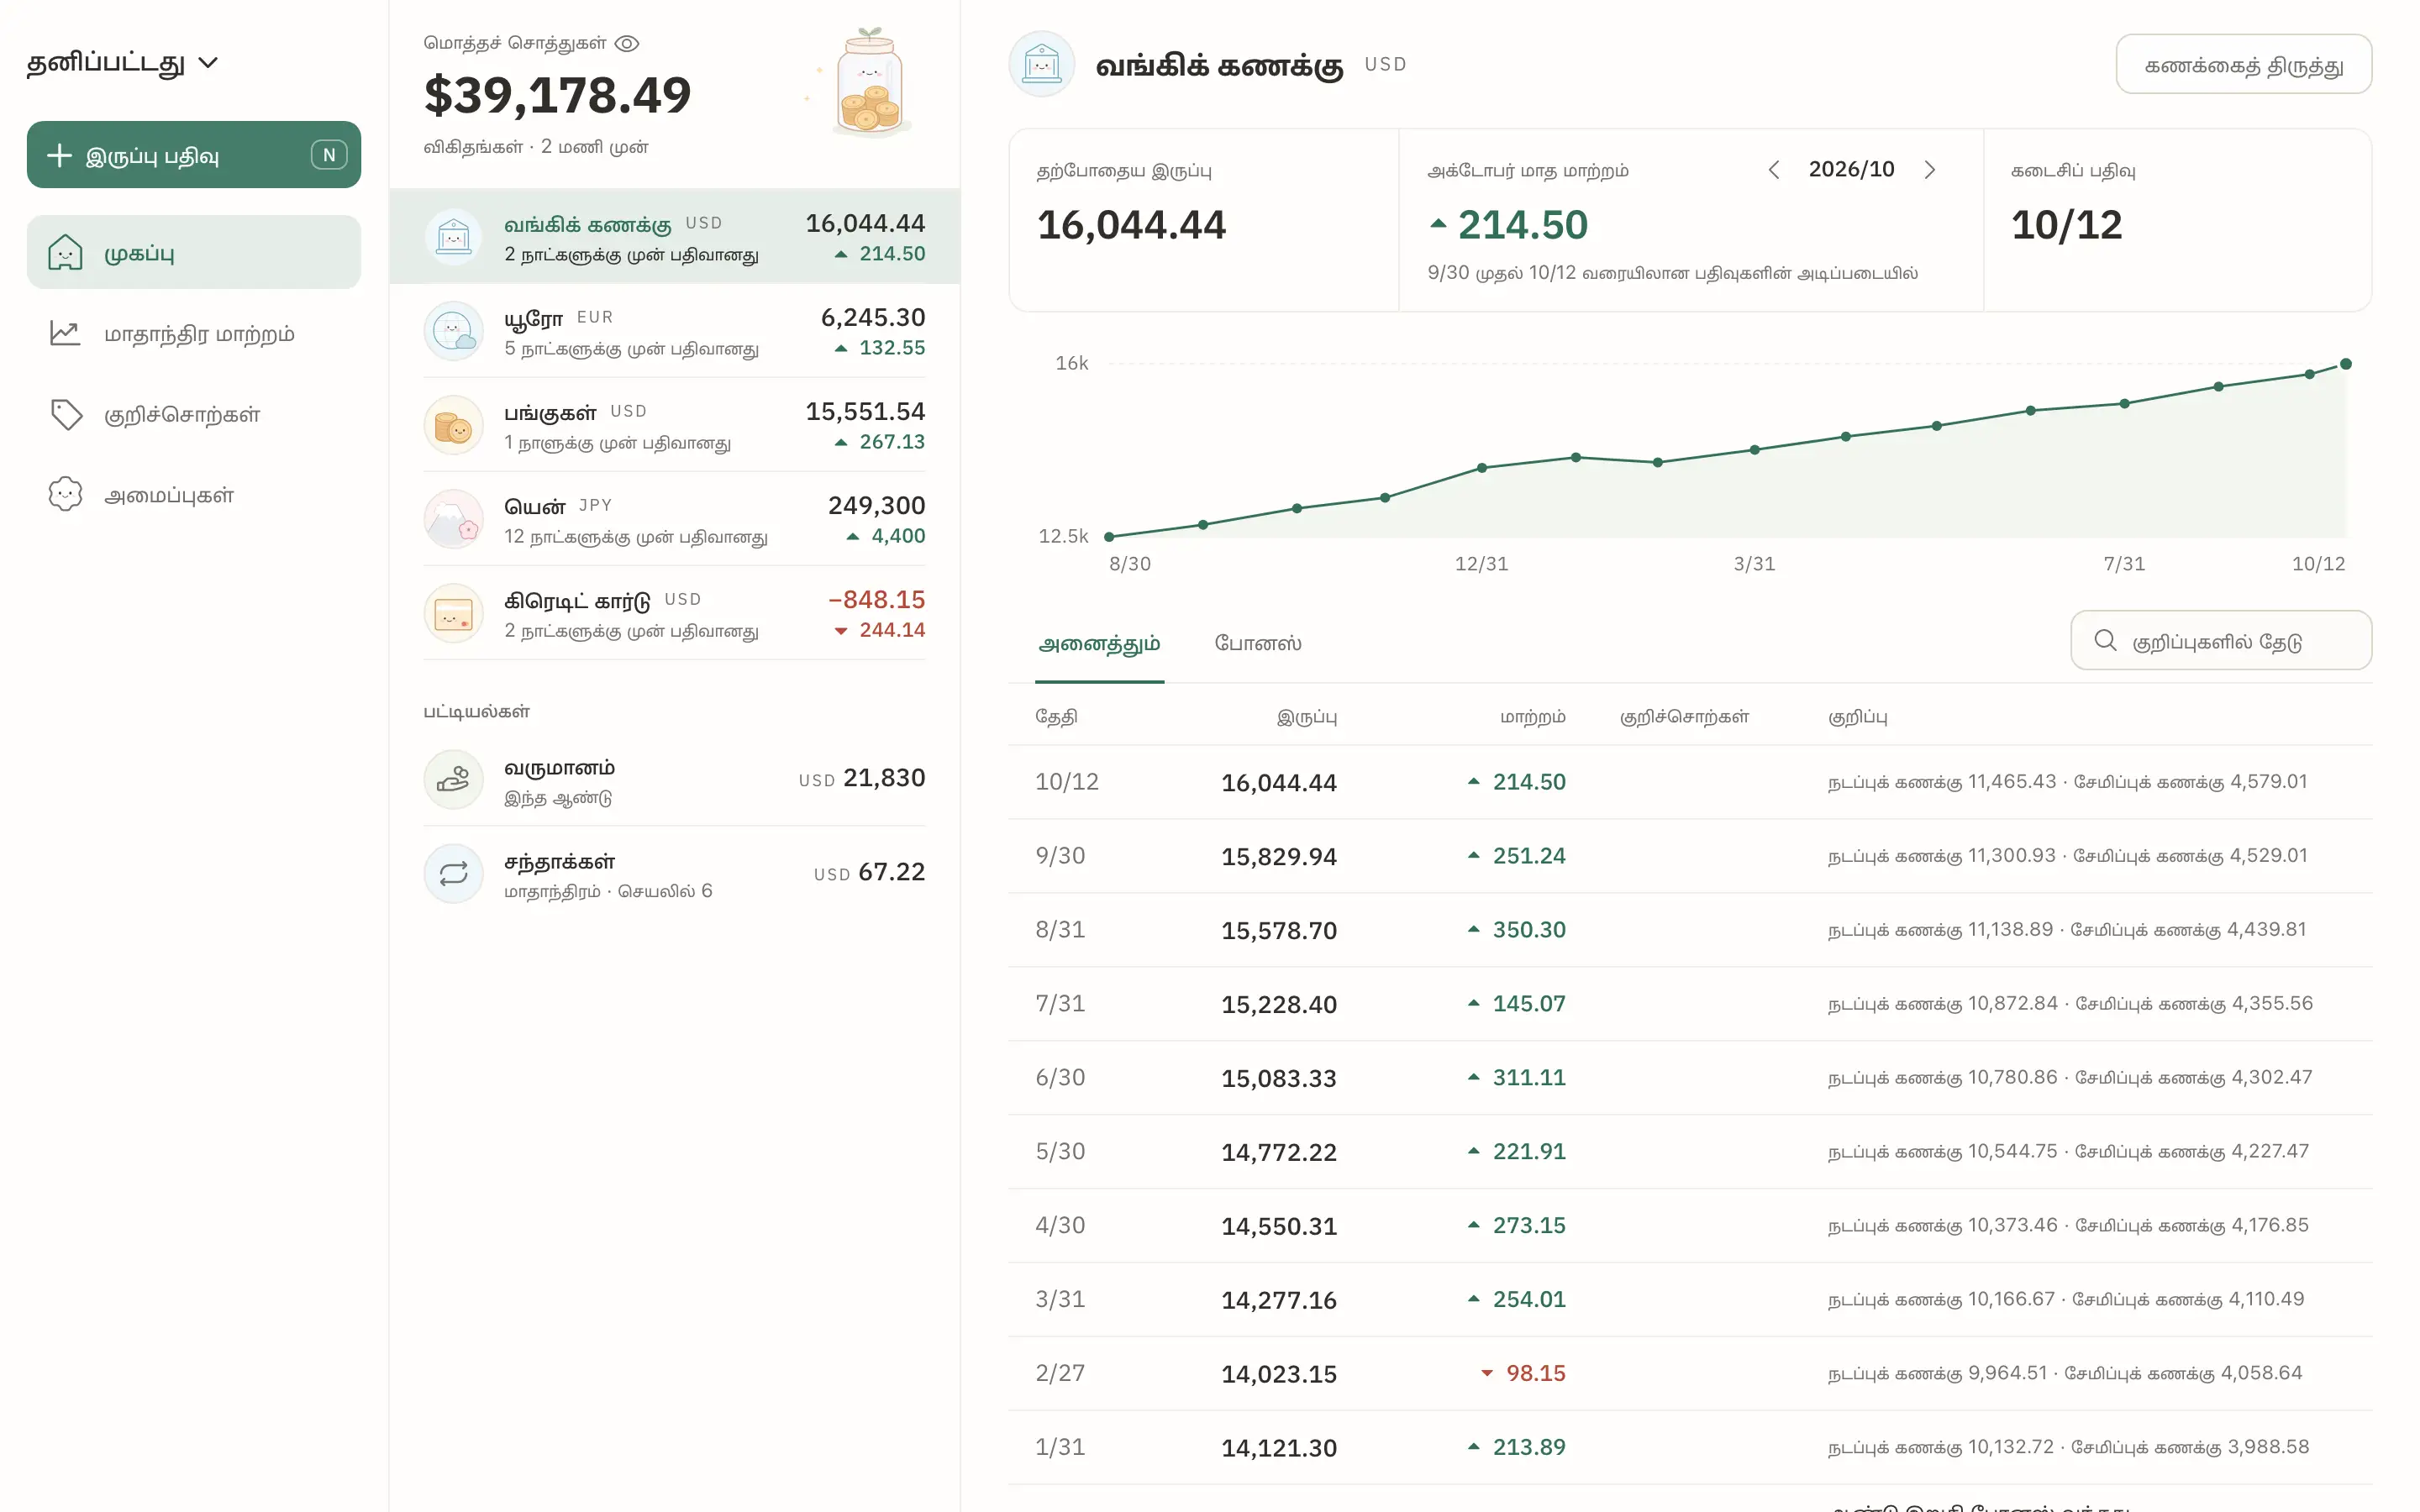Image resolution: width=2420 pixels, height=1512 pixels.
Task: Click the home house icon in sidebar
Action: point(65,253)
